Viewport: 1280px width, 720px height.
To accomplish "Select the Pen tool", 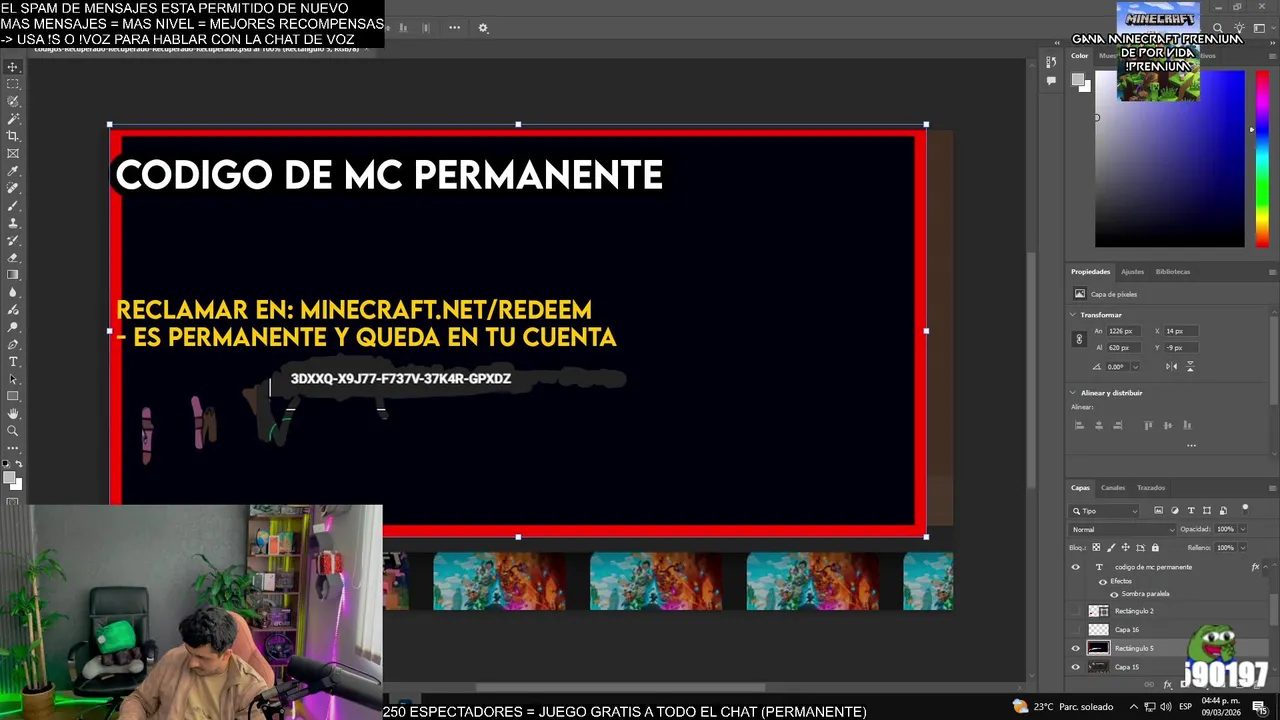I will coord(13,344).
